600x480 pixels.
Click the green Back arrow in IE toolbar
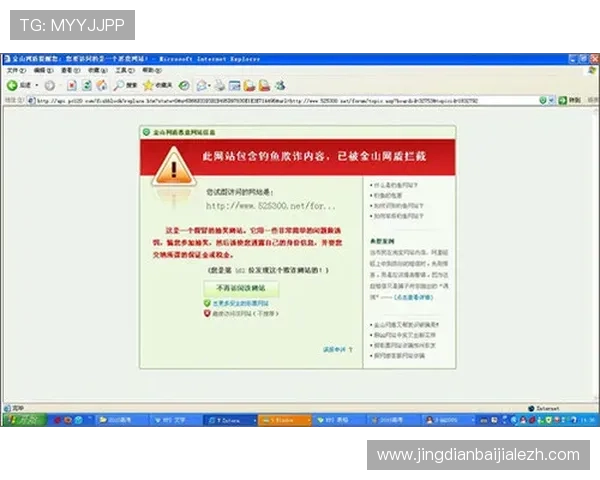pos(12,85)
